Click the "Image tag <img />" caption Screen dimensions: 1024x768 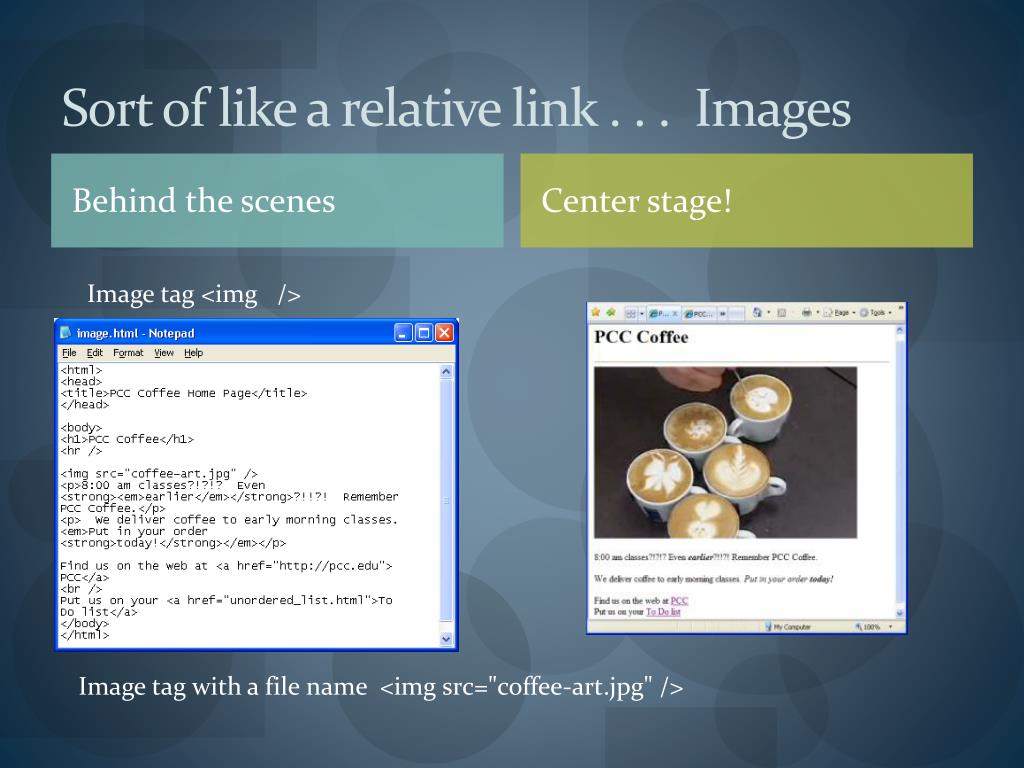[x=194, y=294]
